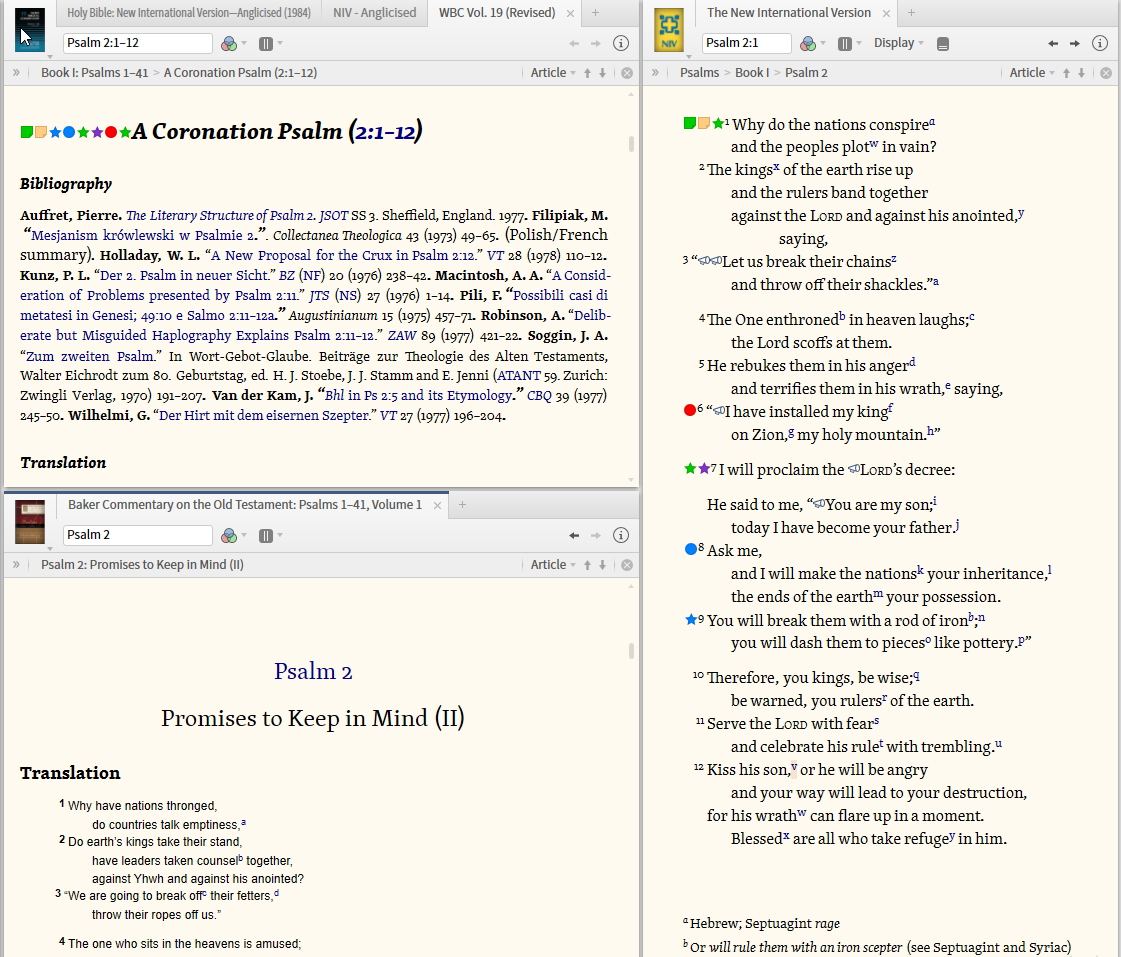Open parallel resources icon in the WBC panel
Viewport: 1121px width, 957px height.
[266, 44]
